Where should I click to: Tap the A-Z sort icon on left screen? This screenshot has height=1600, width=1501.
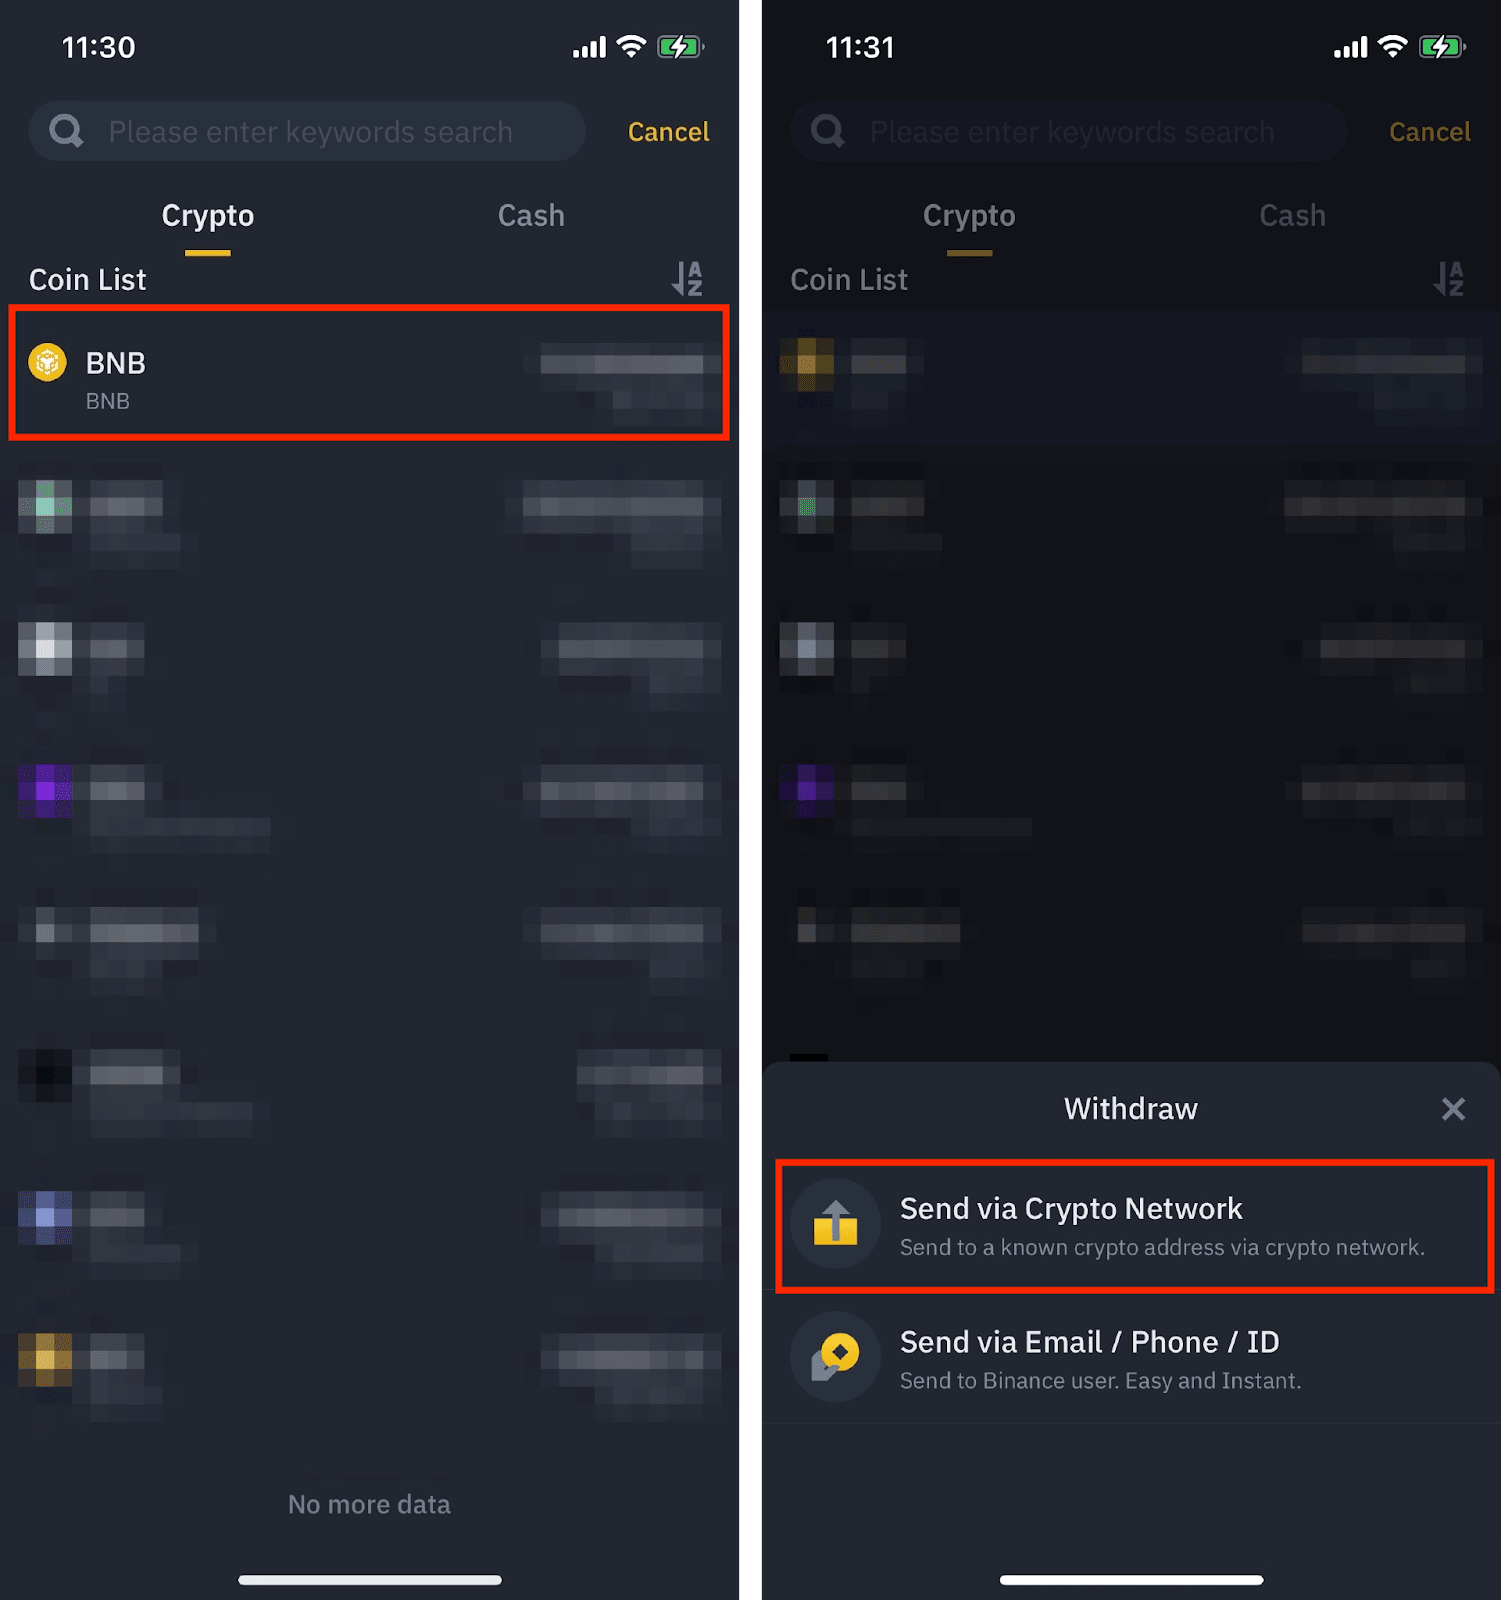[x=687, y=279]
